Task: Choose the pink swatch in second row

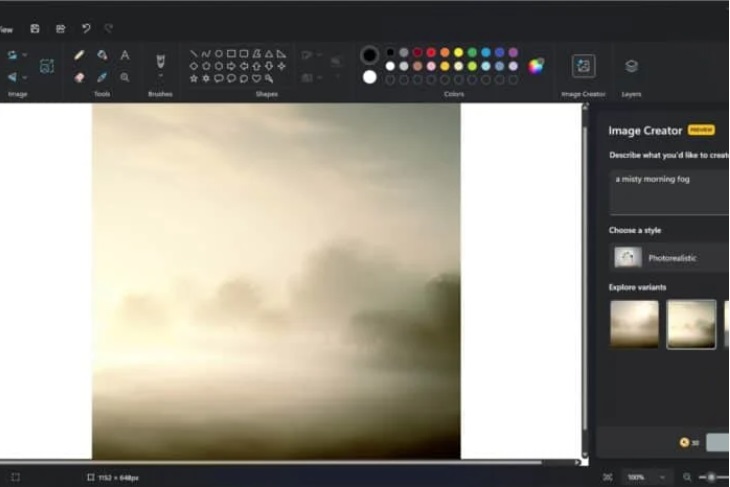Action: click(x=431, y=67)
